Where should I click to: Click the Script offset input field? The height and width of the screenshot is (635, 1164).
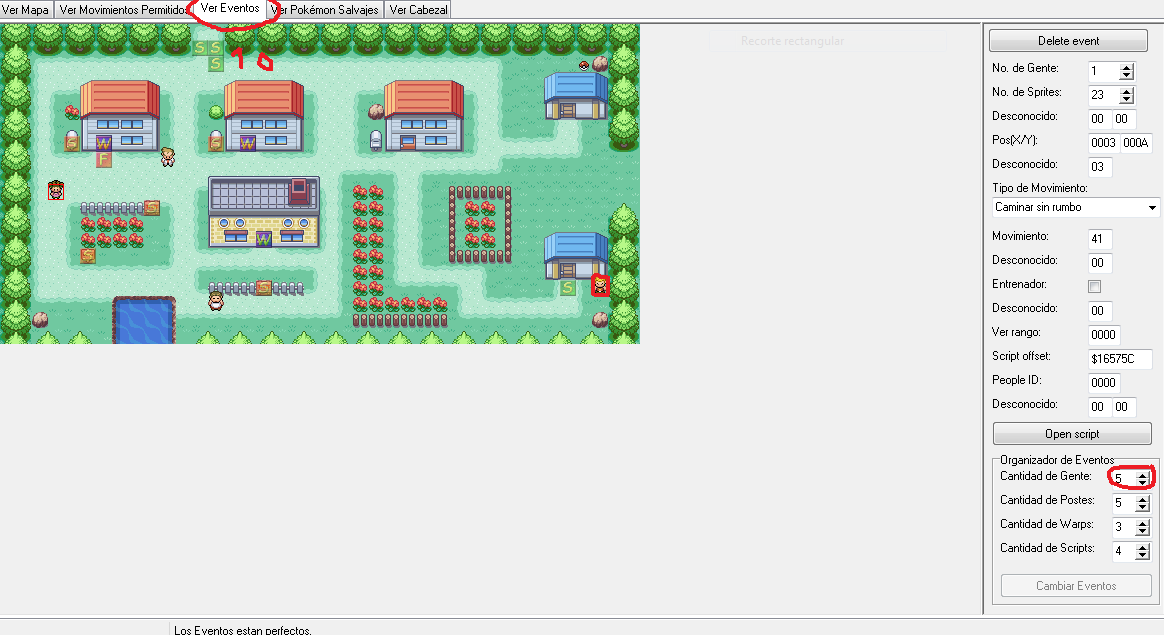pyautogui.click(x=1119, y=359)
